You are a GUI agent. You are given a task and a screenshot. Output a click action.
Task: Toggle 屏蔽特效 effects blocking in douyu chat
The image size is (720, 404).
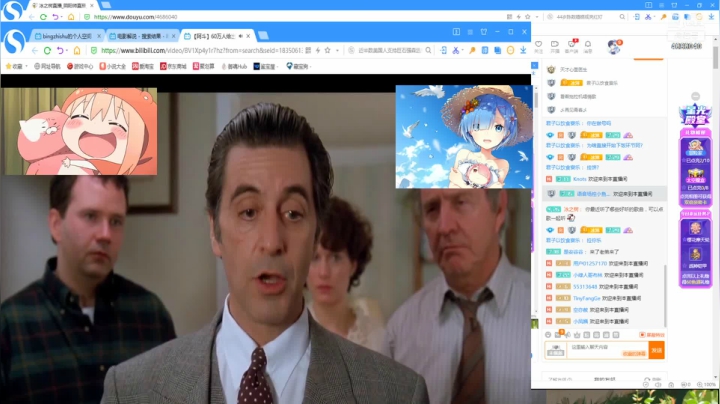point(652,335)
